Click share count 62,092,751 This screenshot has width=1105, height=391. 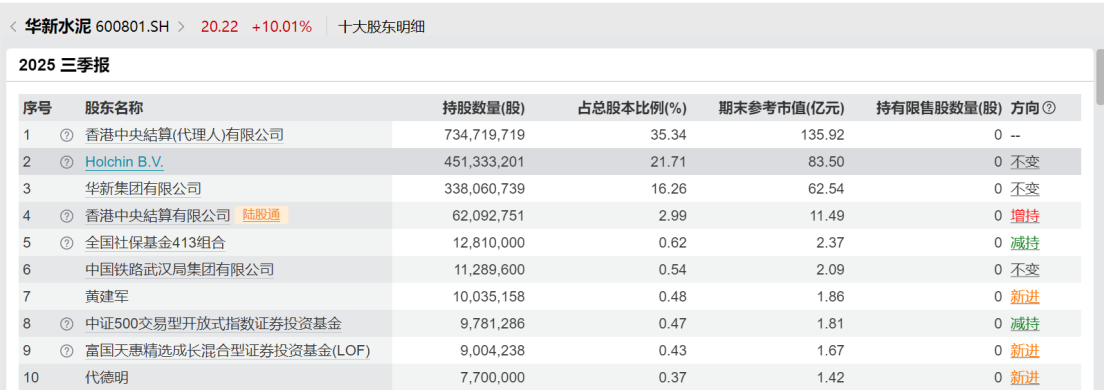(x=488, y=216)
